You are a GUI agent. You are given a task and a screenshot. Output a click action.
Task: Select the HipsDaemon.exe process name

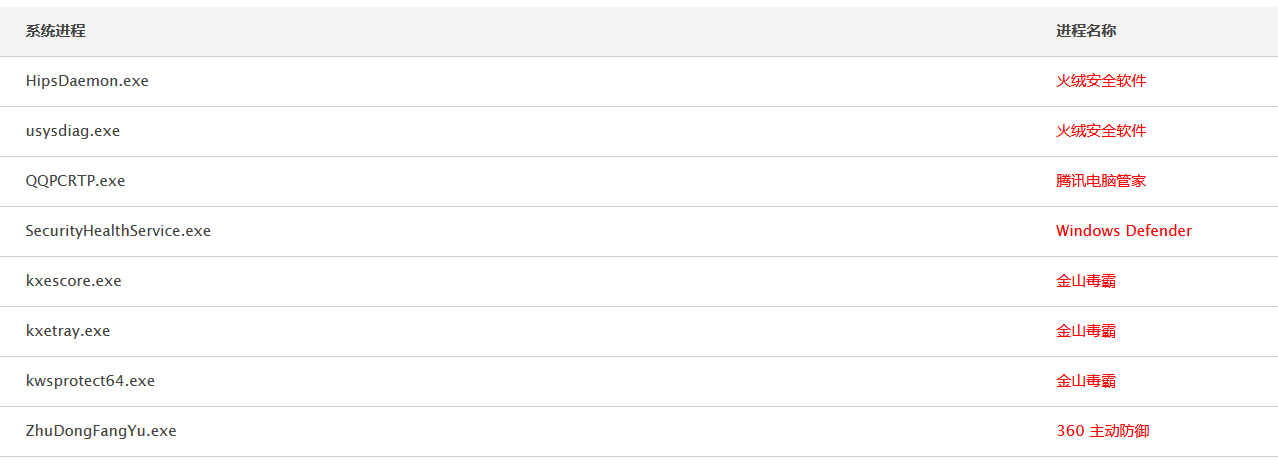pos(87,81)
